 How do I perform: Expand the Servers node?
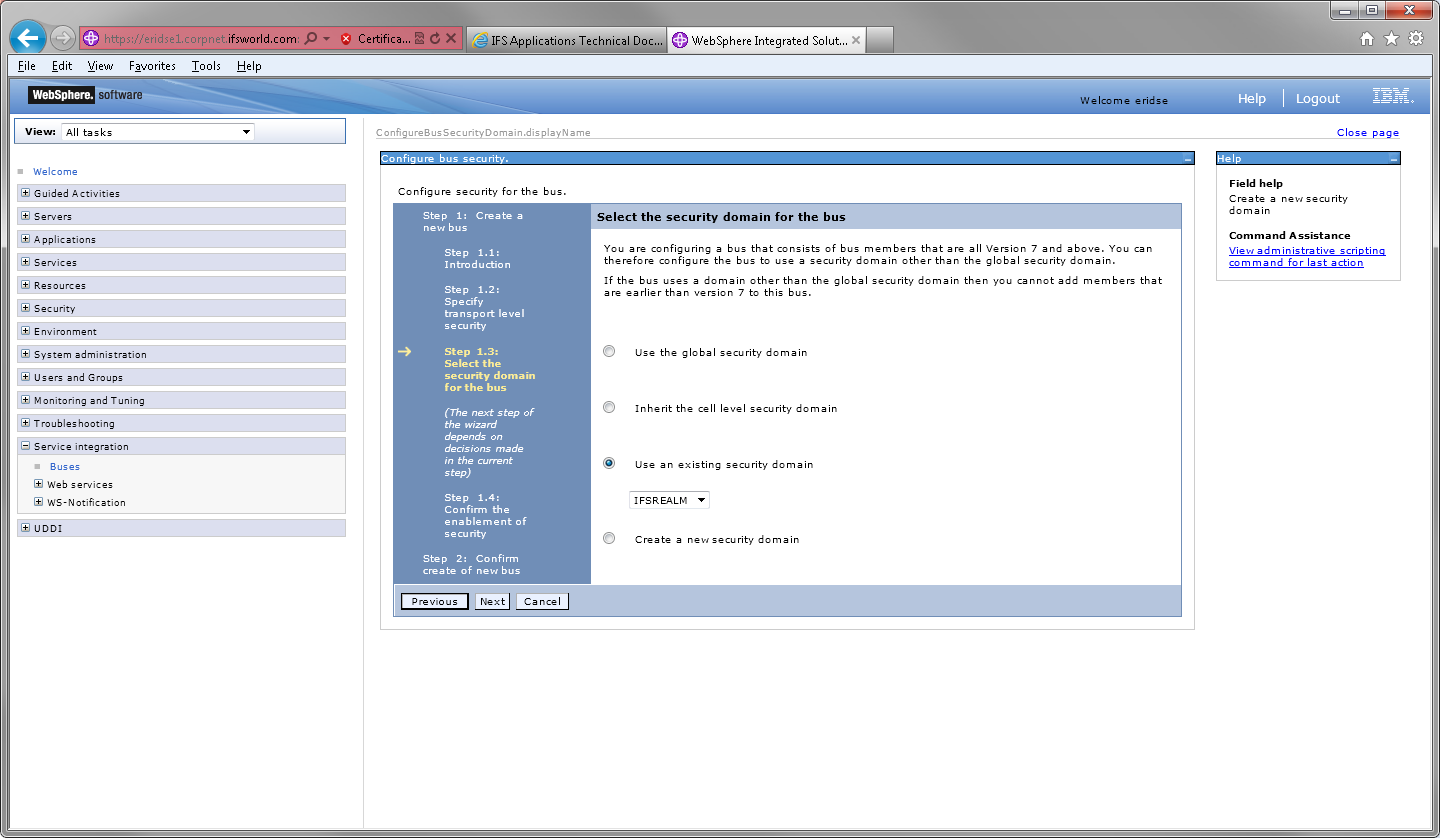point(26,216)
